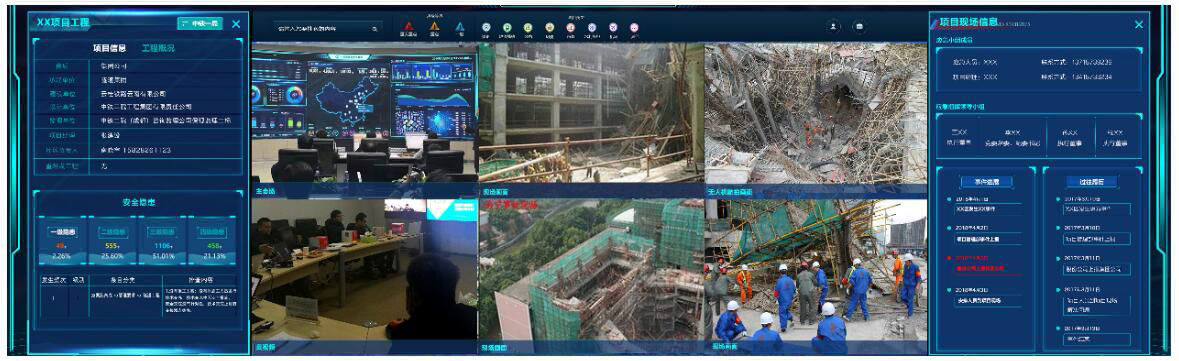Click the red major-risk warning triangle icon
This screenshot has width=1179, height=361.
[408, 26]
